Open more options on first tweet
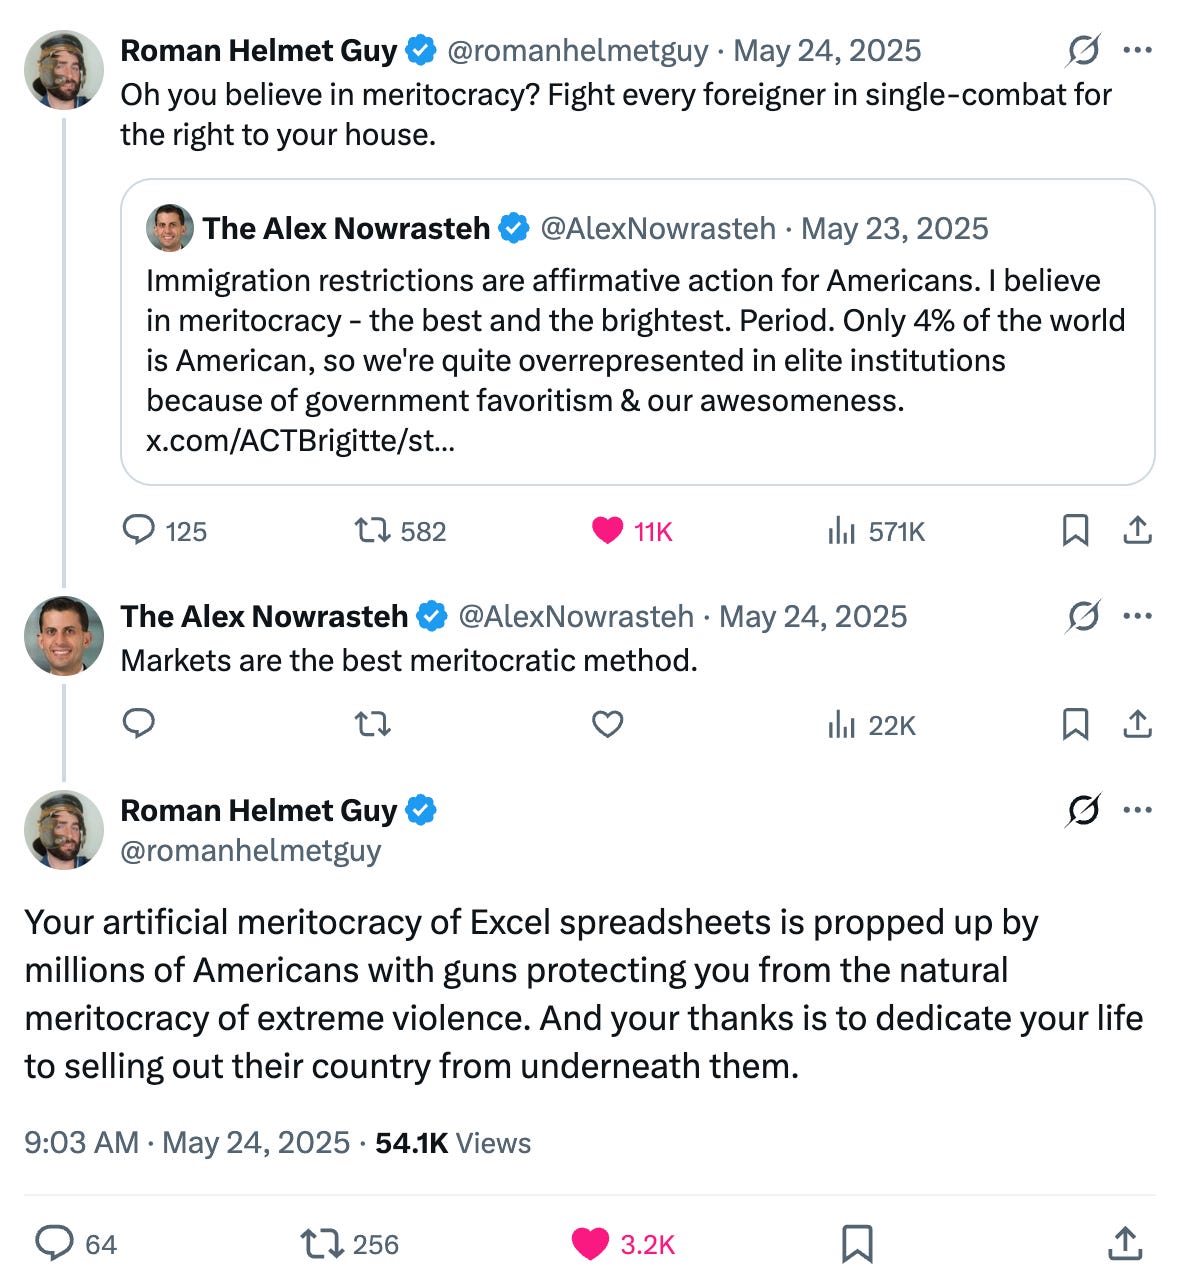 coord(1137,50)
